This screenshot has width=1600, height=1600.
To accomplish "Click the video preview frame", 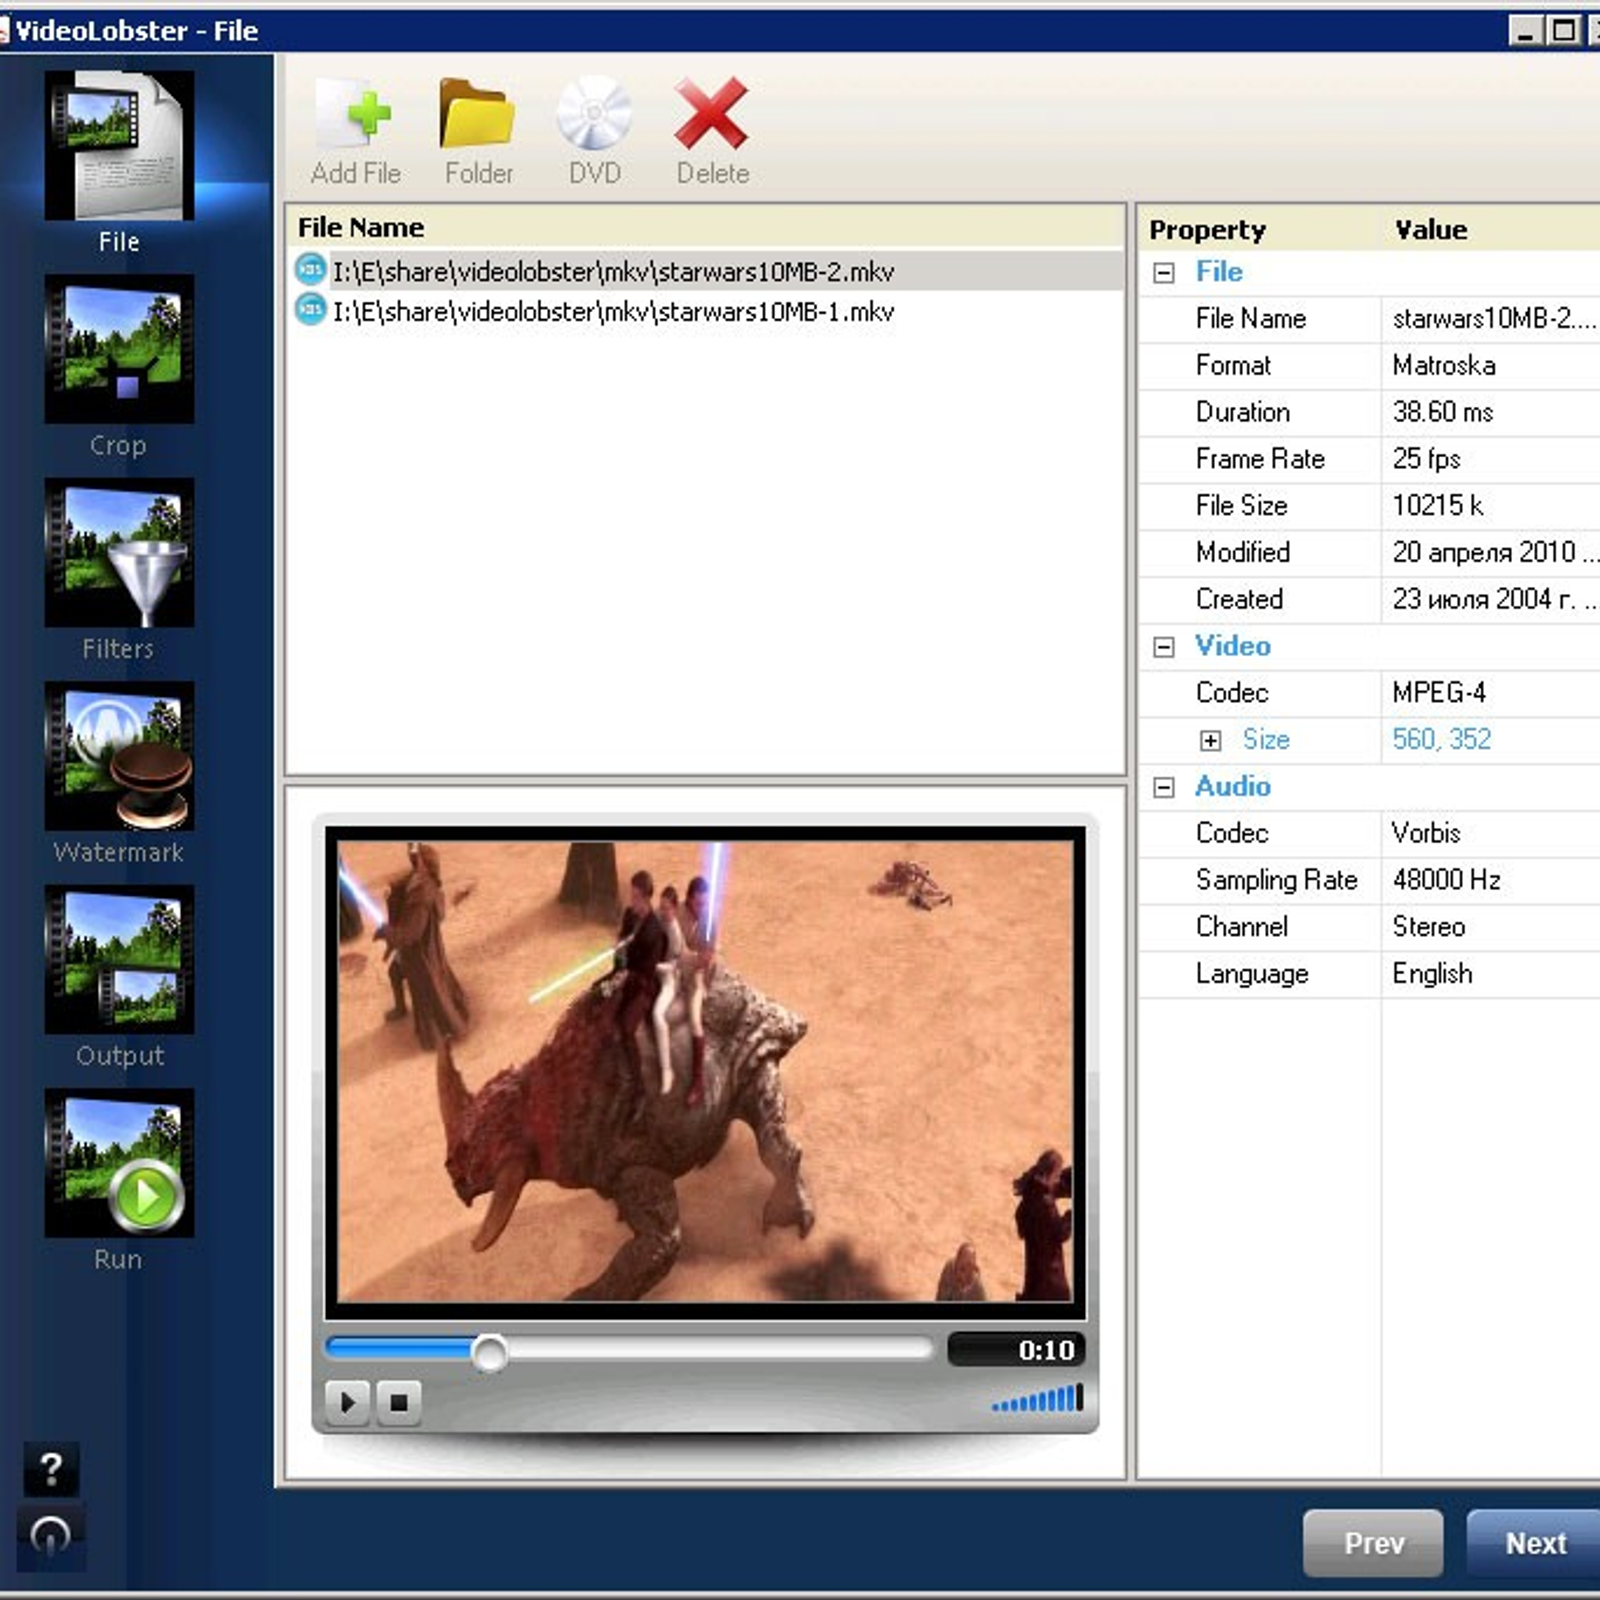I will pos(705,1071).
